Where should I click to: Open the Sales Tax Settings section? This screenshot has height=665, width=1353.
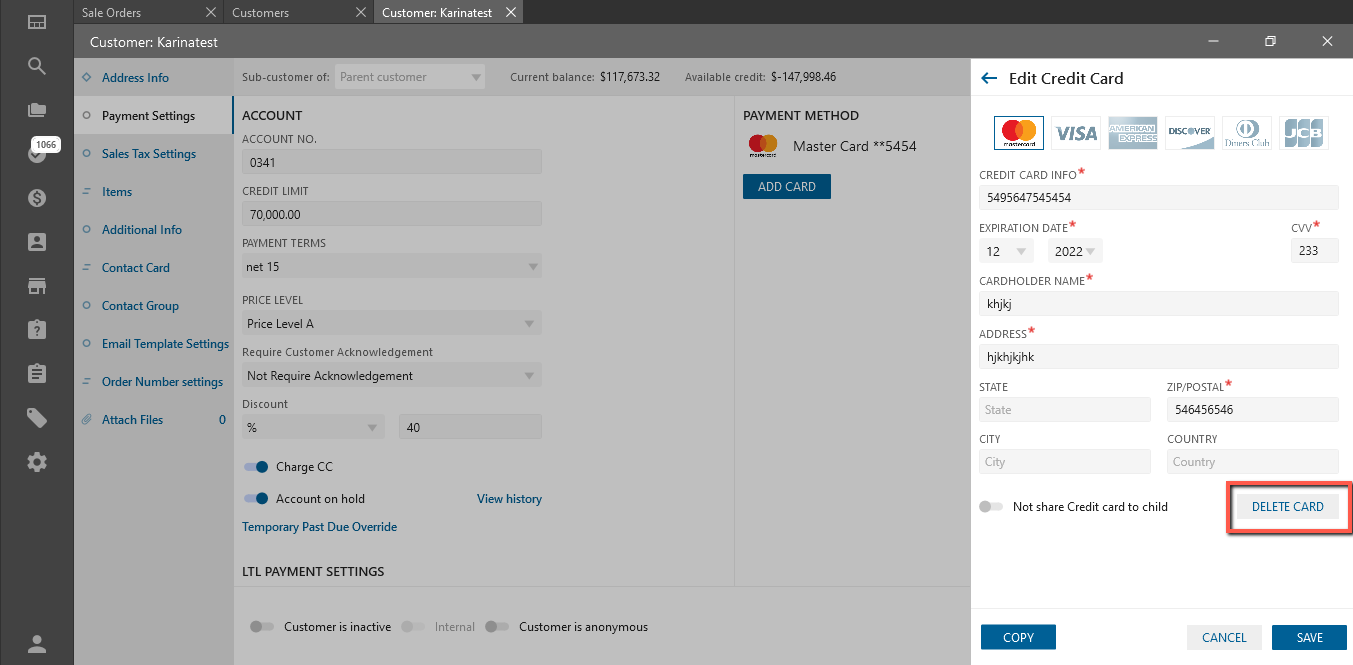(x=149, y=154)
